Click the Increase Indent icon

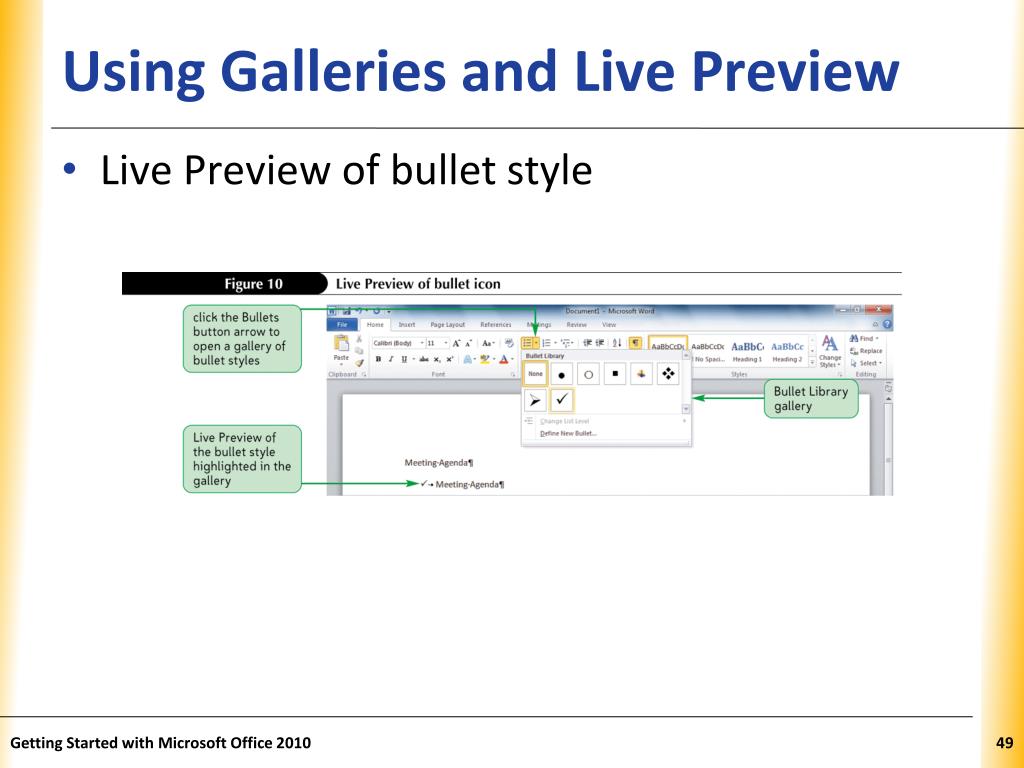600,343
